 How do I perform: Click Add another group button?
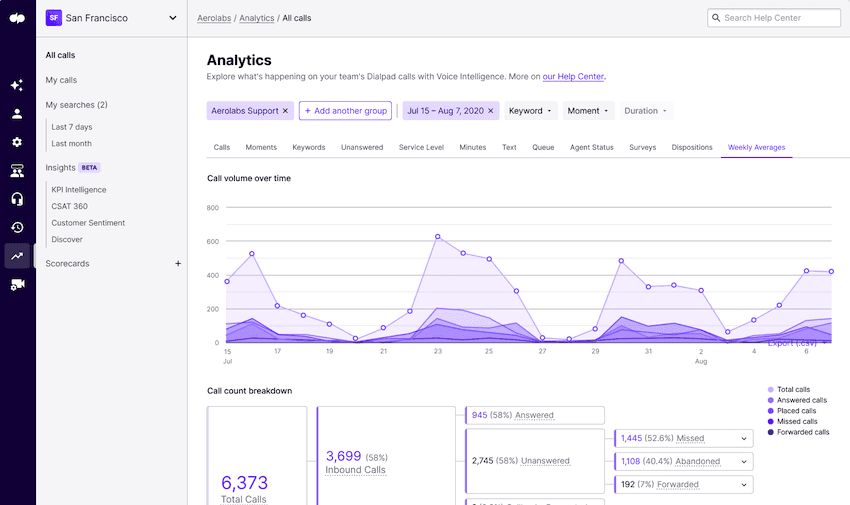pyautogui.click(x=345, y=111)
